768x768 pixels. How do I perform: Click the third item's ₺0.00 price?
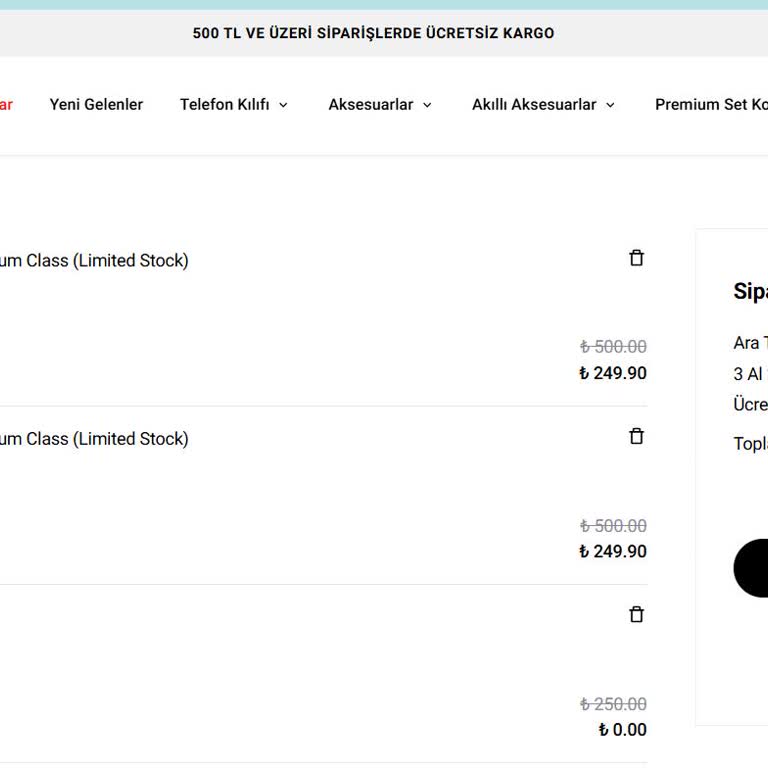(622, 729)
